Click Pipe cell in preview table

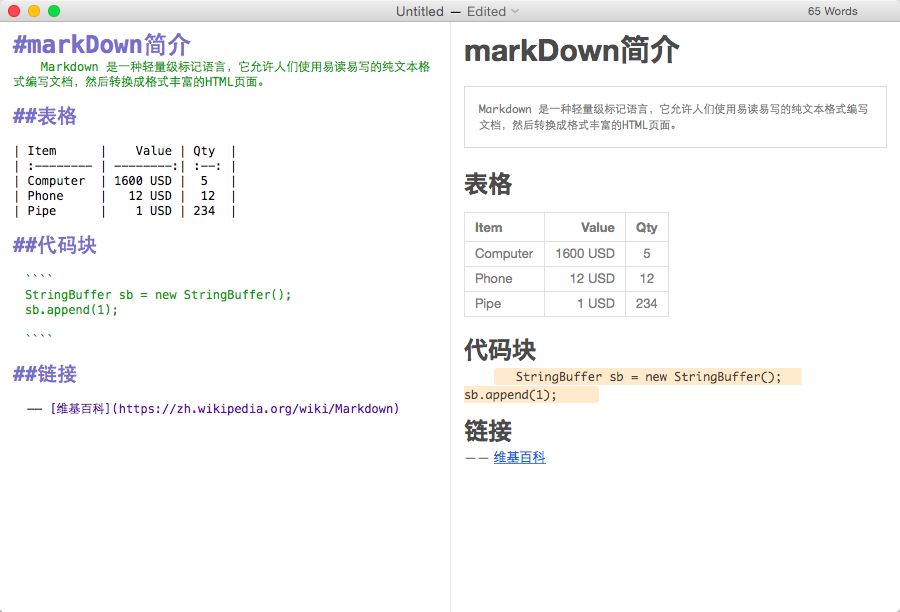pos(505,304)
